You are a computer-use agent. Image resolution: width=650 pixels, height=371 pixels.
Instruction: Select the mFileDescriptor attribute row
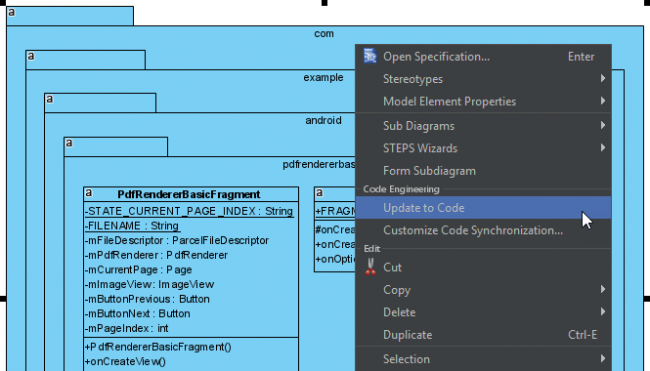tap(177, 240)
